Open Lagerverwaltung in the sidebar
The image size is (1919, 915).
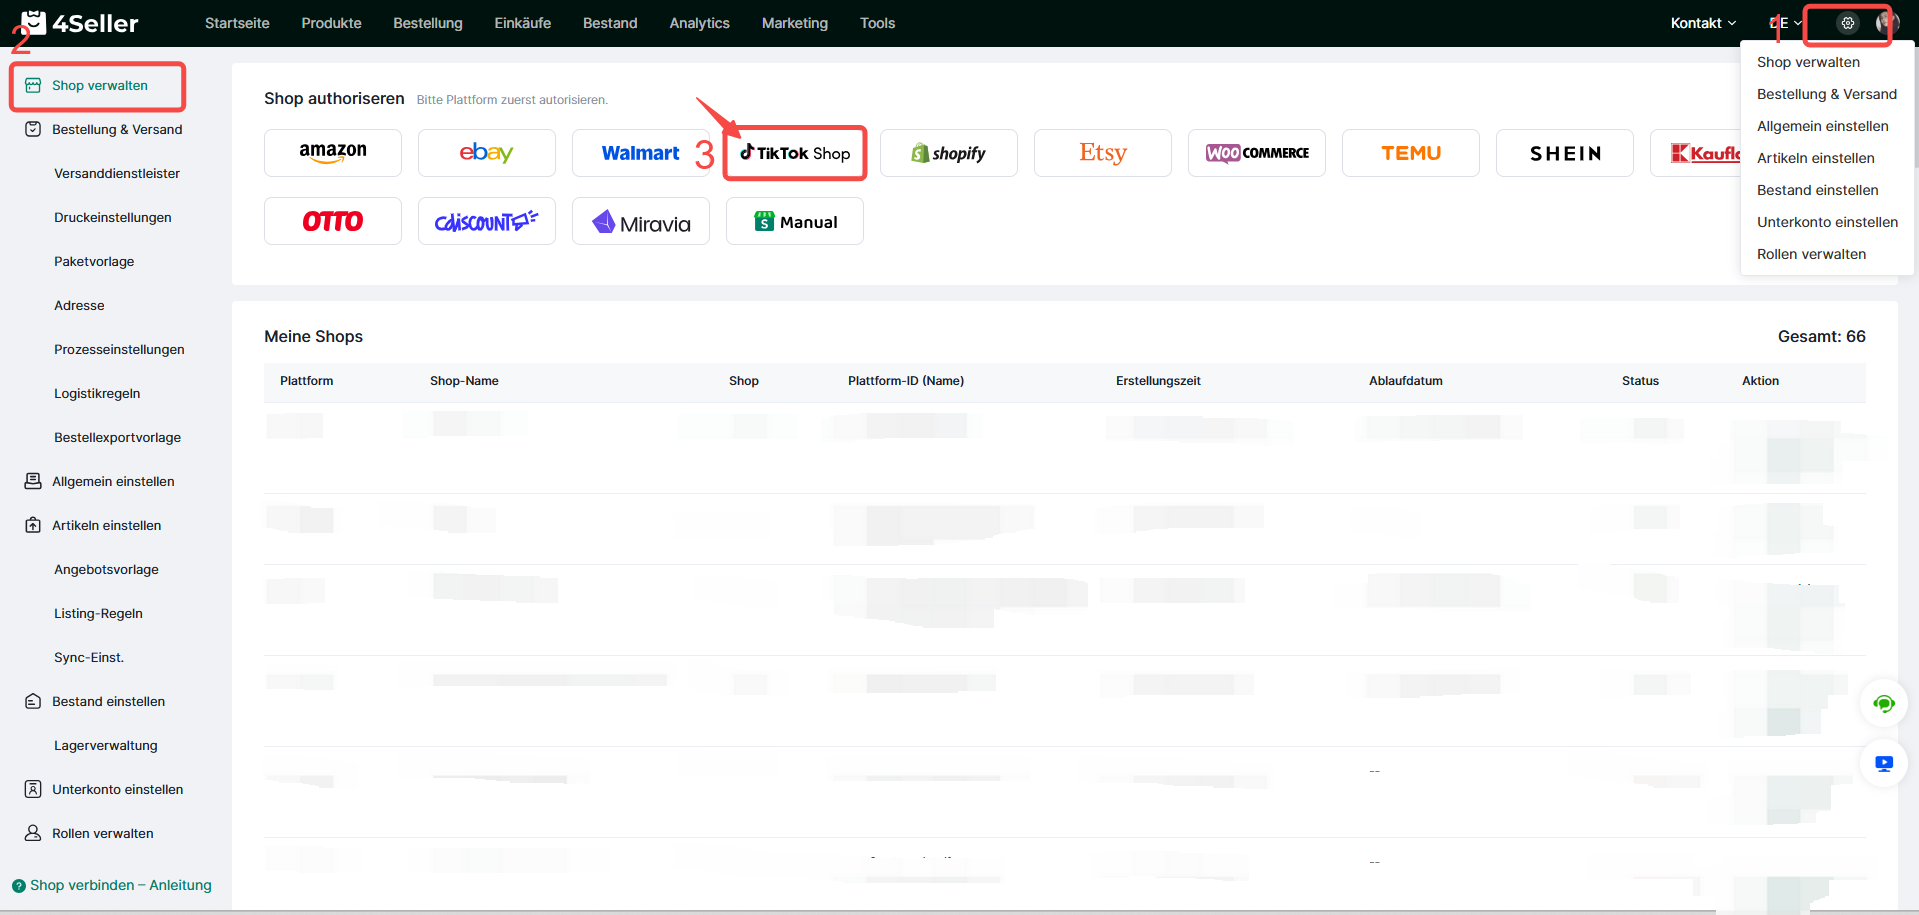pos(106,745)
